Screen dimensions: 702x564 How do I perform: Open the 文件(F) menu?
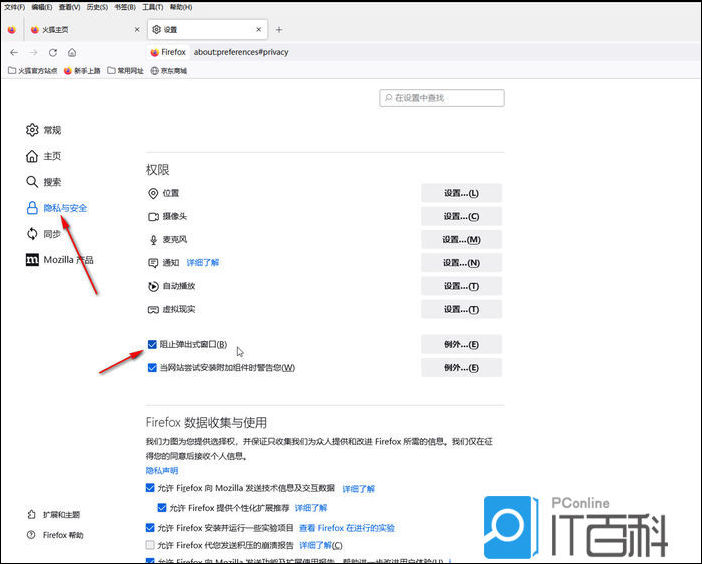pos(14,7)
